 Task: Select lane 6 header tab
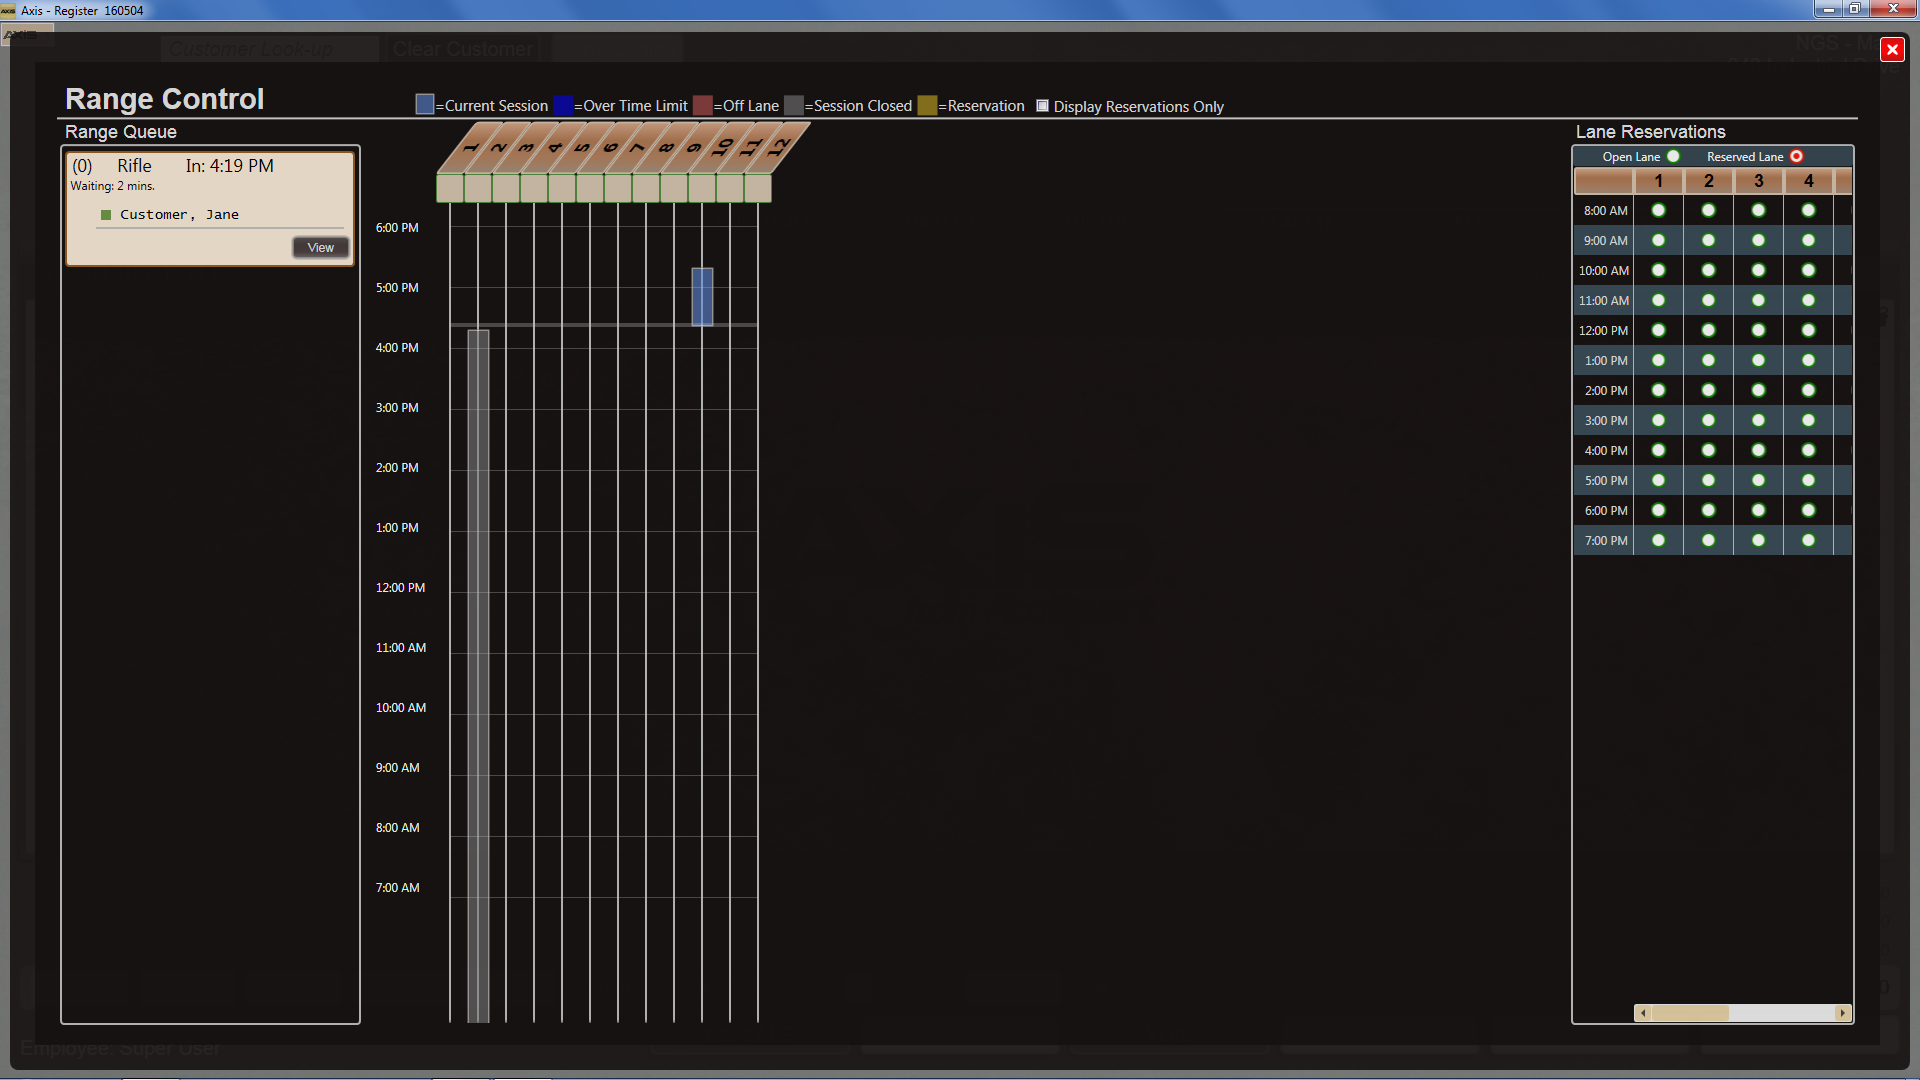(x=610, y=148)
